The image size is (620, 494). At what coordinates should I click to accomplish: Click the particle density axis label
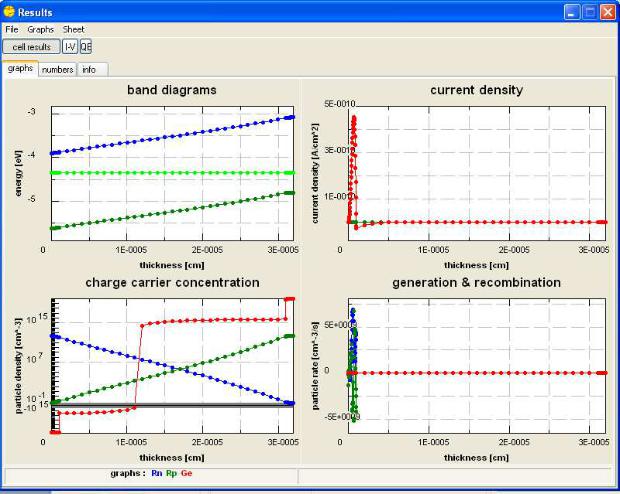18,365
